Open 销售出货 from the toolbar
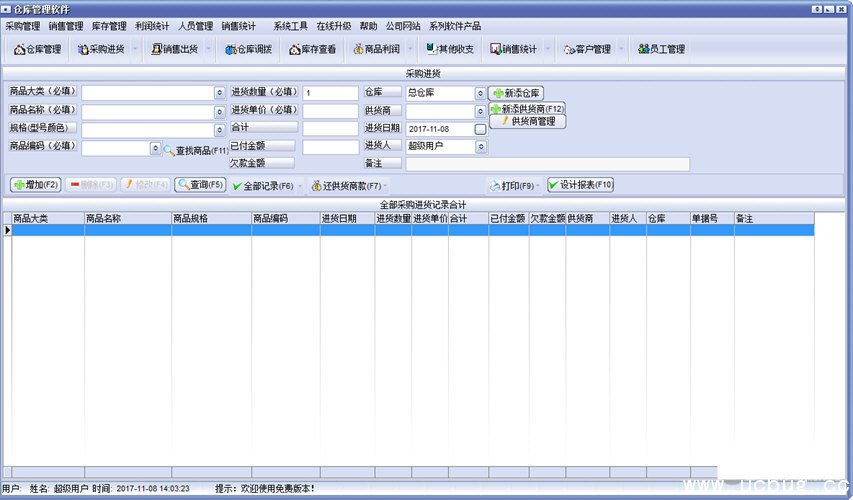The height and width of the screenshot is (500, 853). (174, 49)
